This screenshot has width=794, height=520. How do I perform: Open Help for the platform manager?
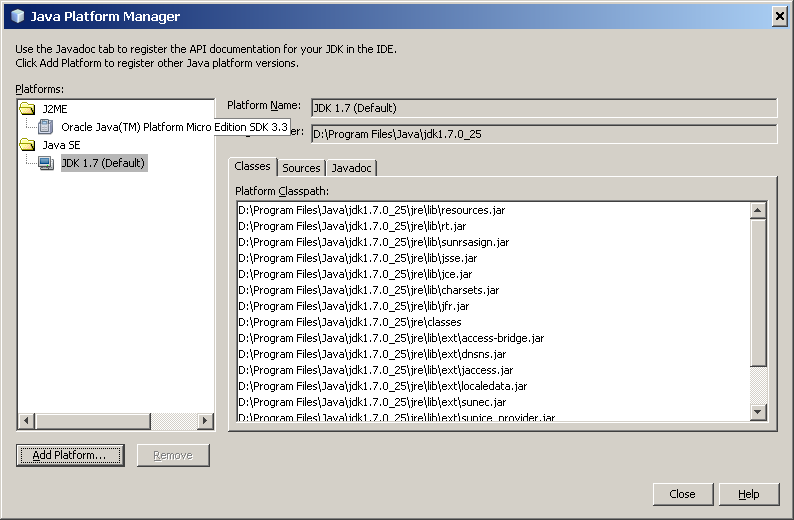(x=748, y=494)
